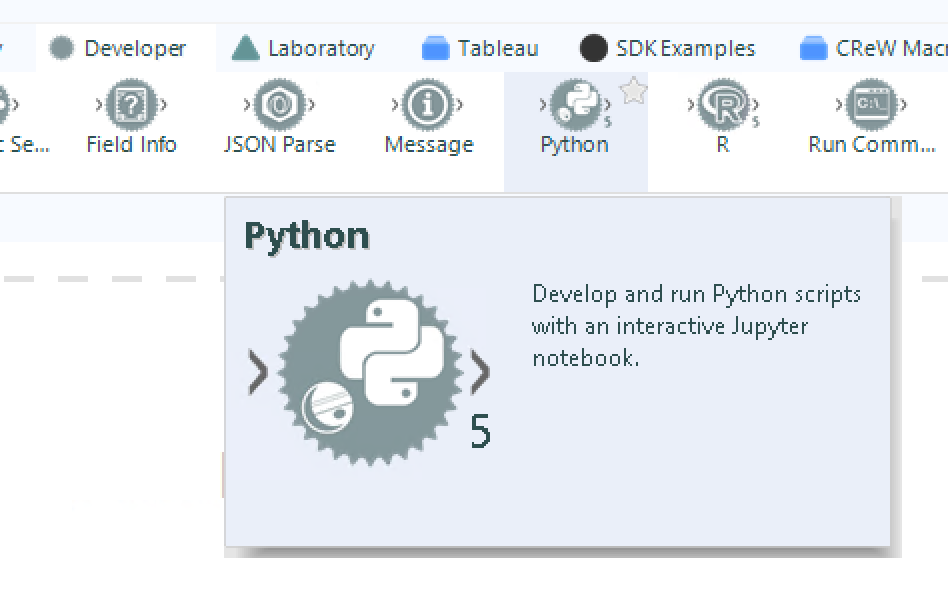Screen dimensions: 948x590
Task: Select the SDK Examples category
Action: 670,46
